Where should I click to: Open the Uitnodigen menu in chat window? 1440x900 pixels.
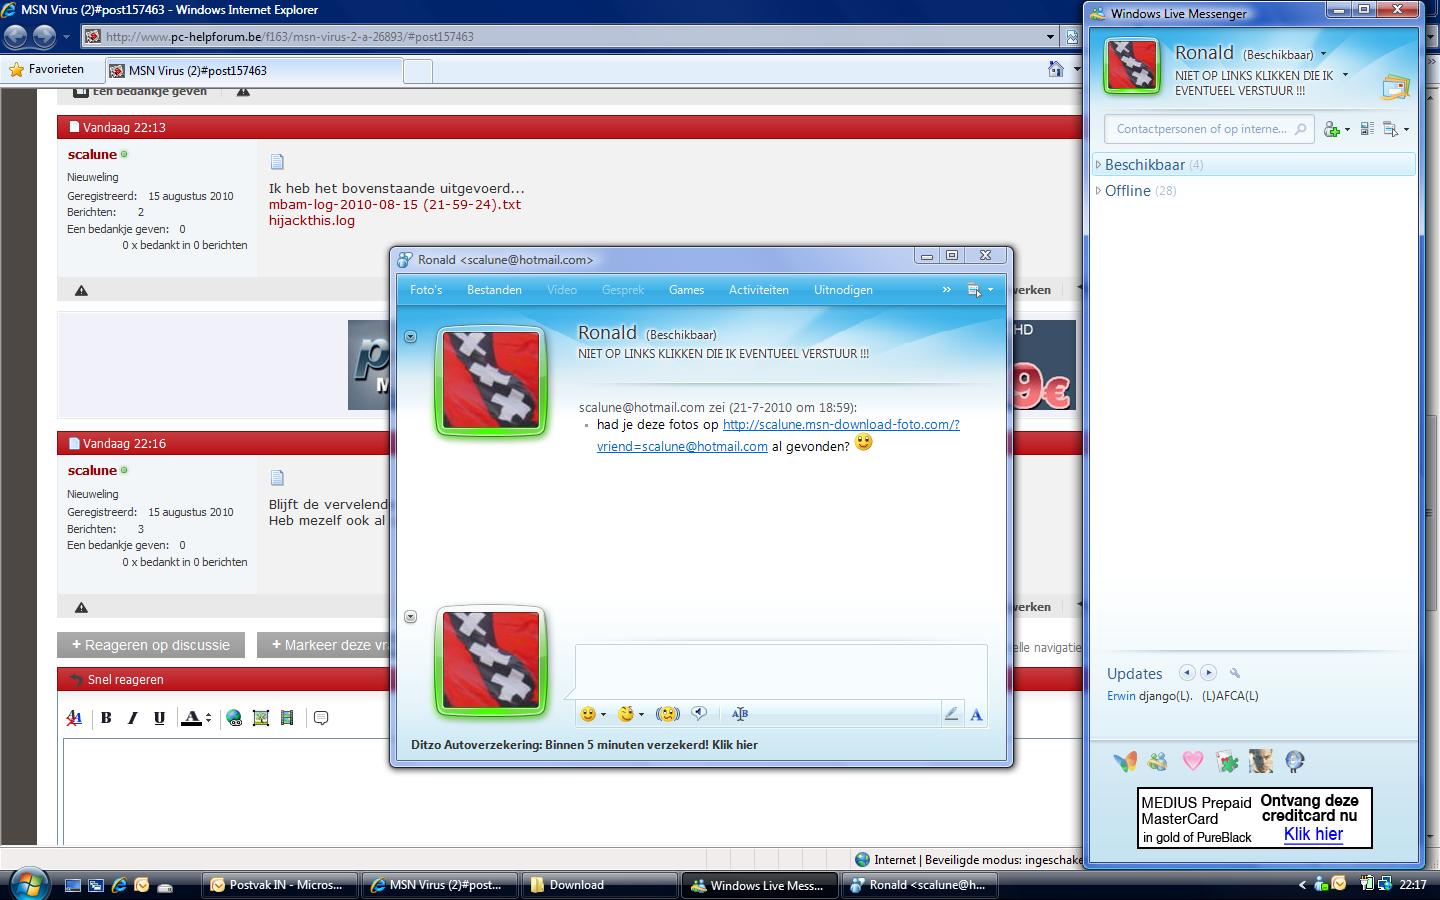(x=843, y=290)
